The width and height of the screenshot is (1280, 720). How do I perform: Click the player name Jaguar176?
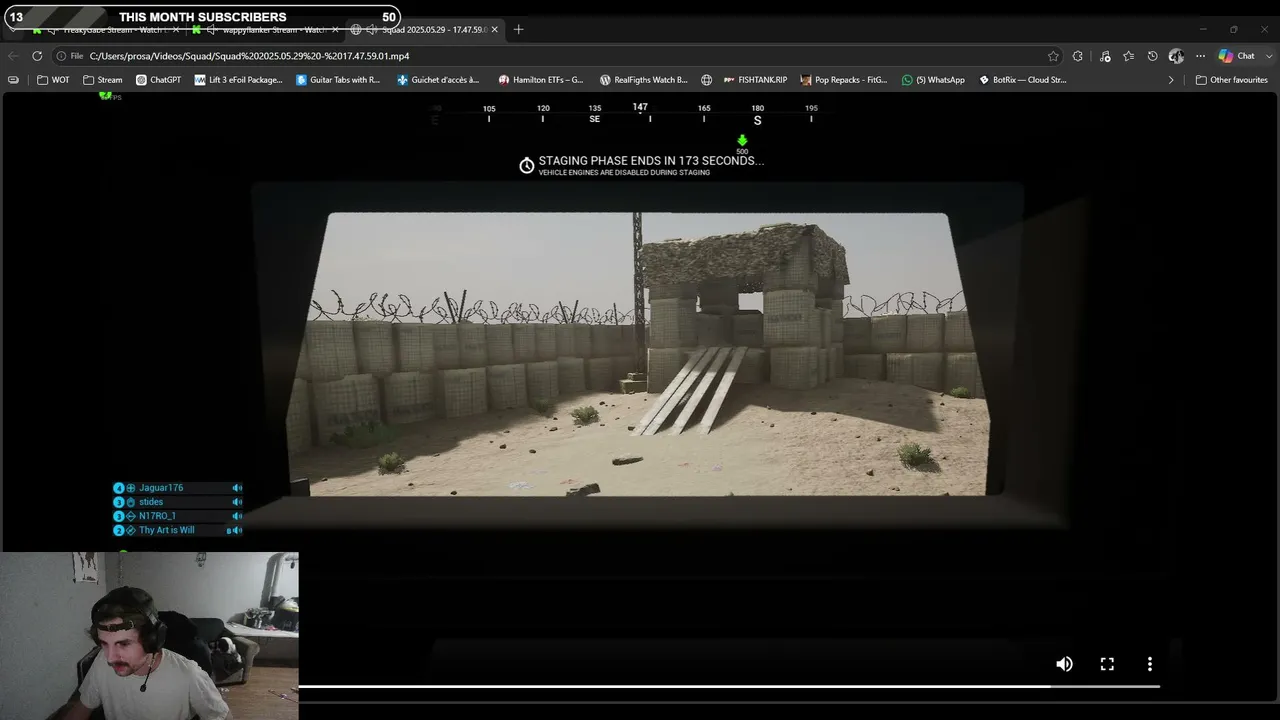(x=161, y=488)
